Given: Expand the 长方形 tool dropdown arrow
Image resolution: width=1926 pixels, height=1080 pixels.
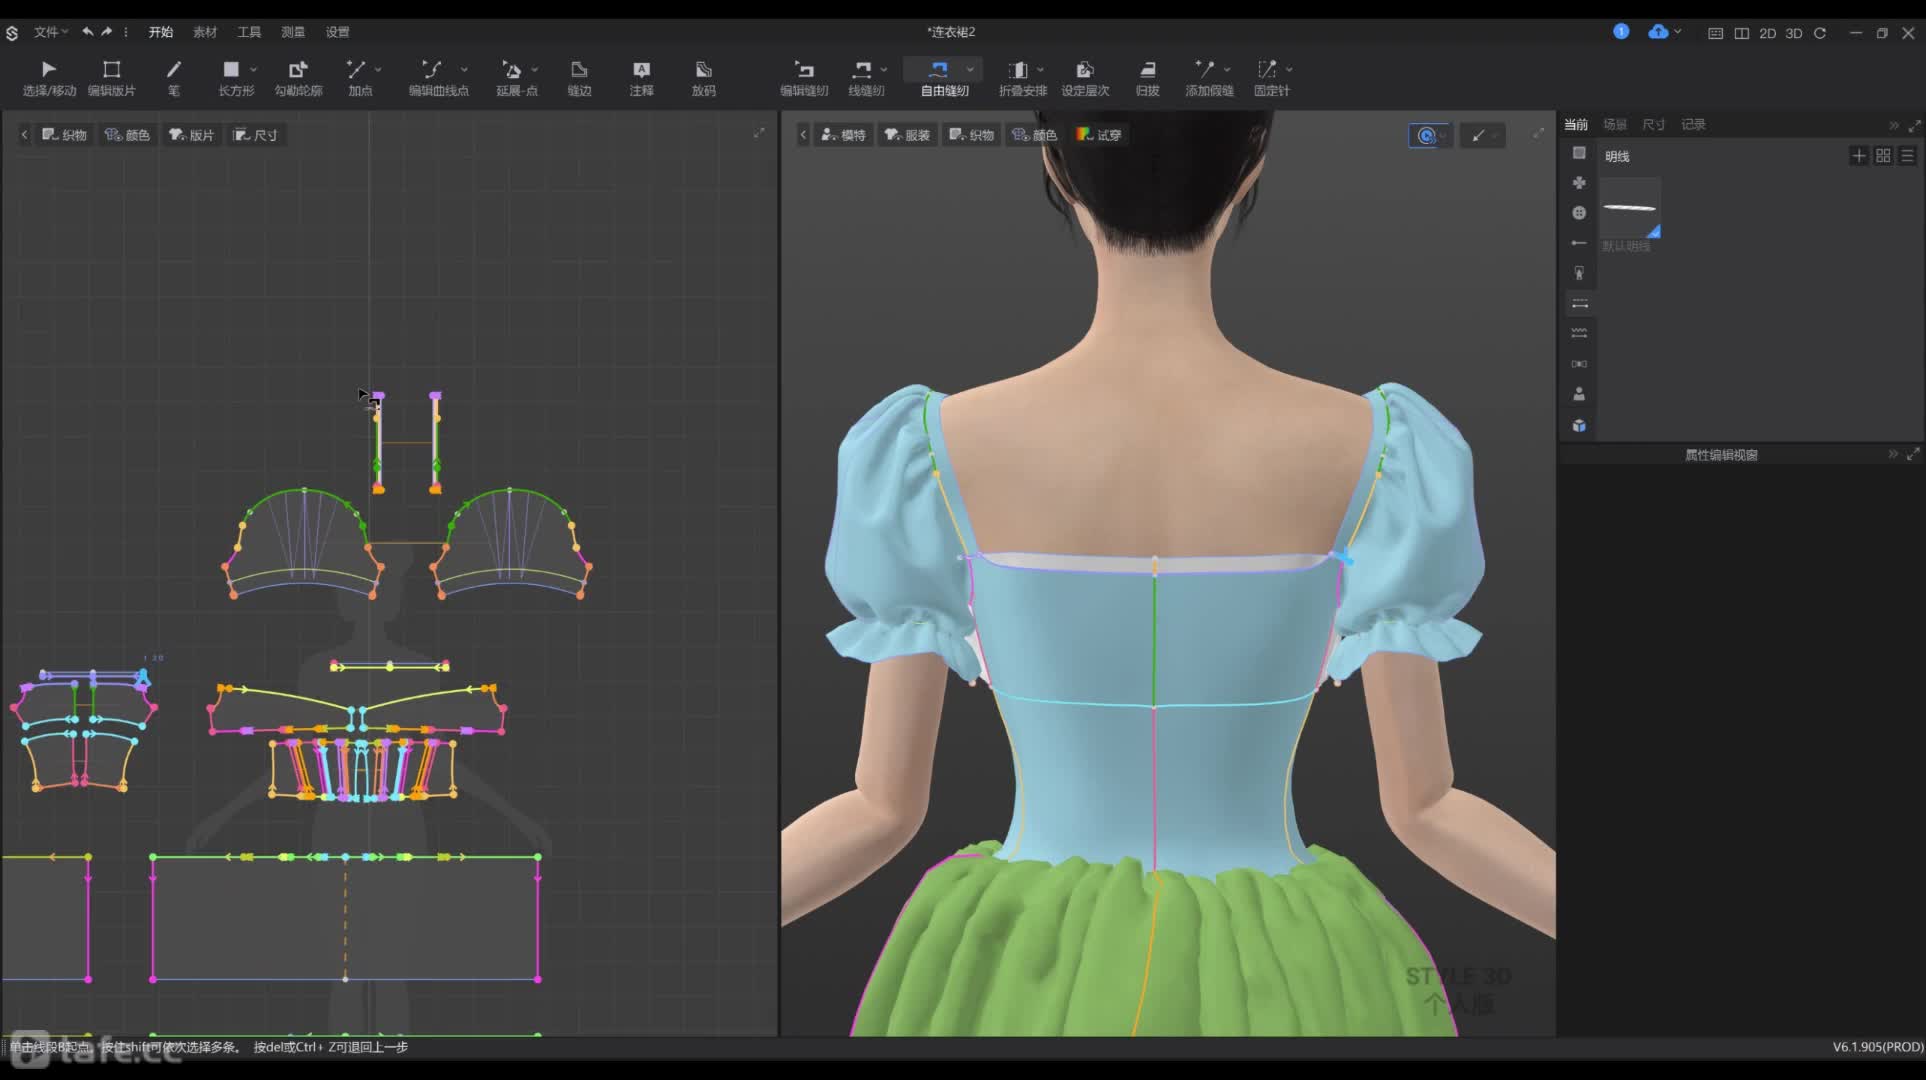Looking at the screenshot, I should [x=254, y=69].
